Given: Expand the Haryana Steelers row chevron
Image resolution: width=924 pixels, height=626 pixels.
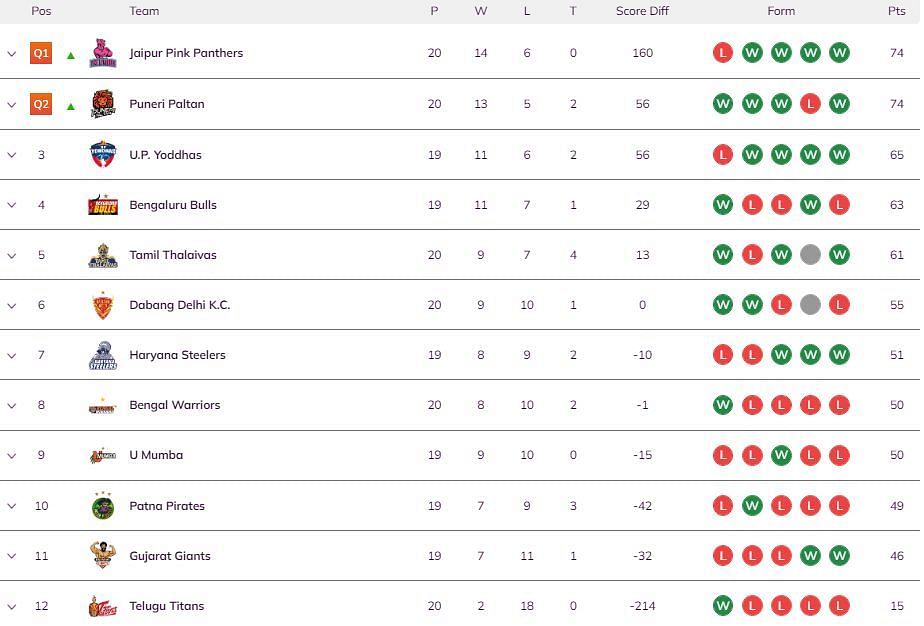Looking at the screenshot, I should click(12, 355).
